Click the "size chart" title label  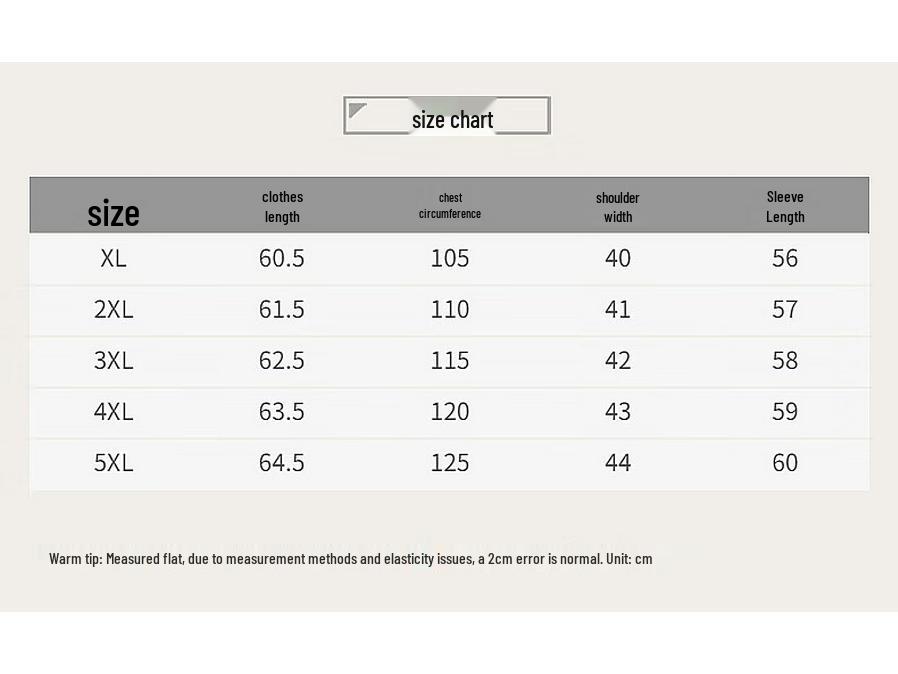tap(452, 120)
